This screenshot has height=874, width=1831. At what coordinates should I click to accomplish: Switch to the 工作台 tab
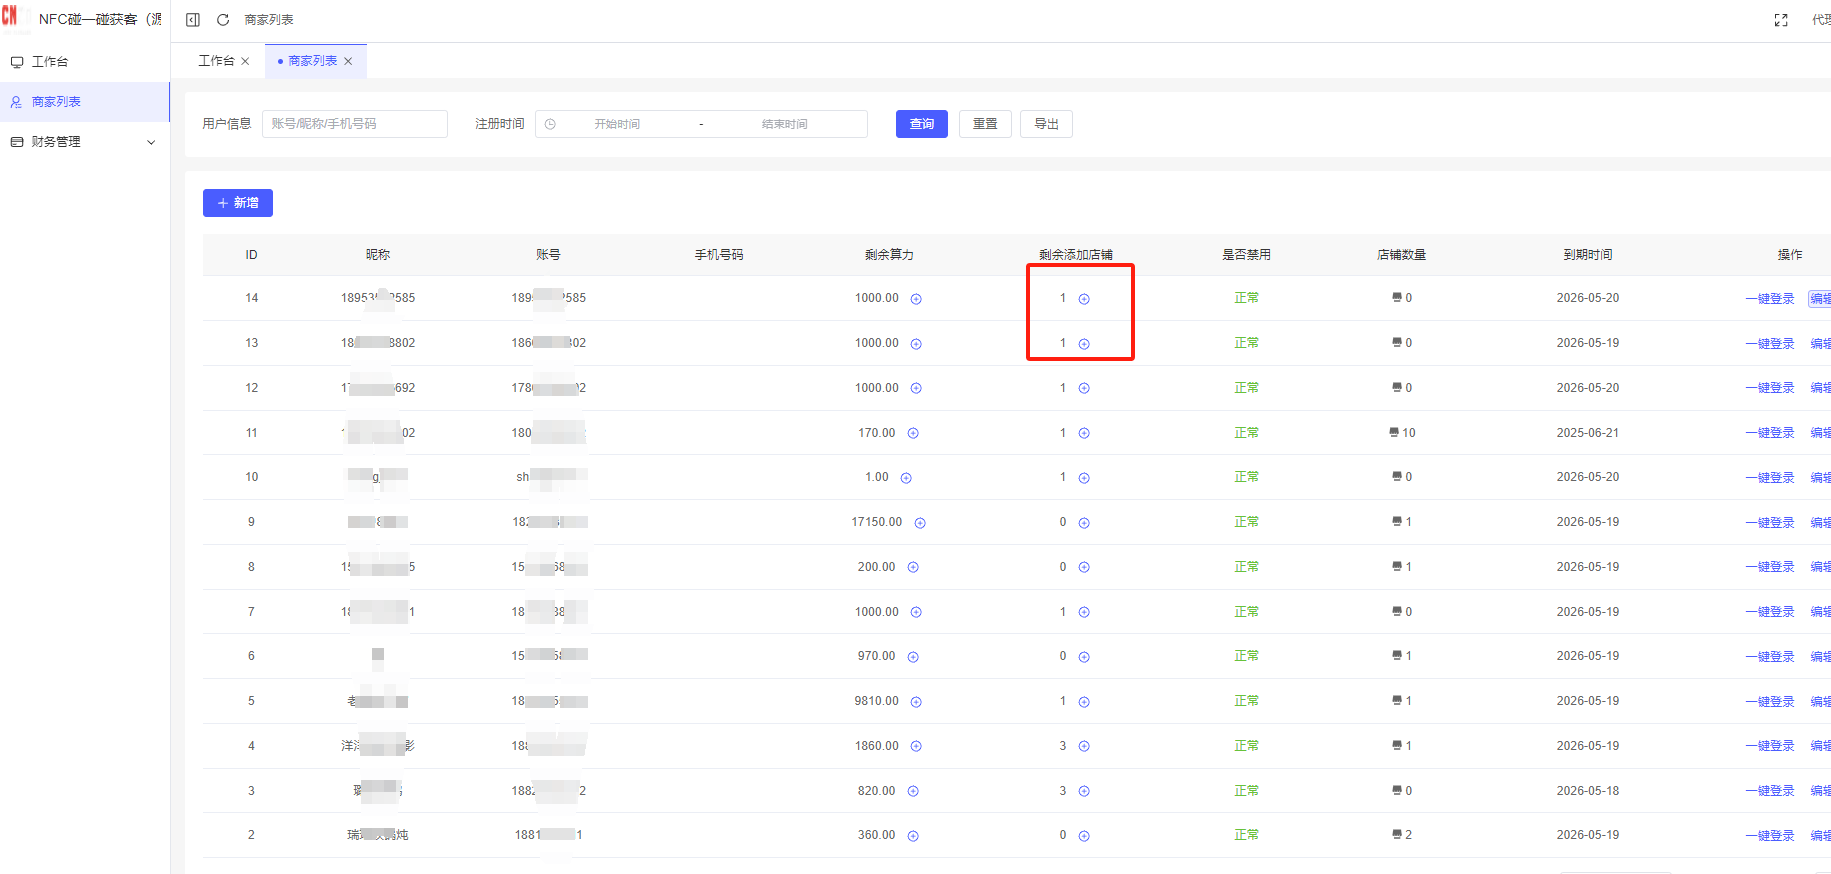tap(216, 61)
